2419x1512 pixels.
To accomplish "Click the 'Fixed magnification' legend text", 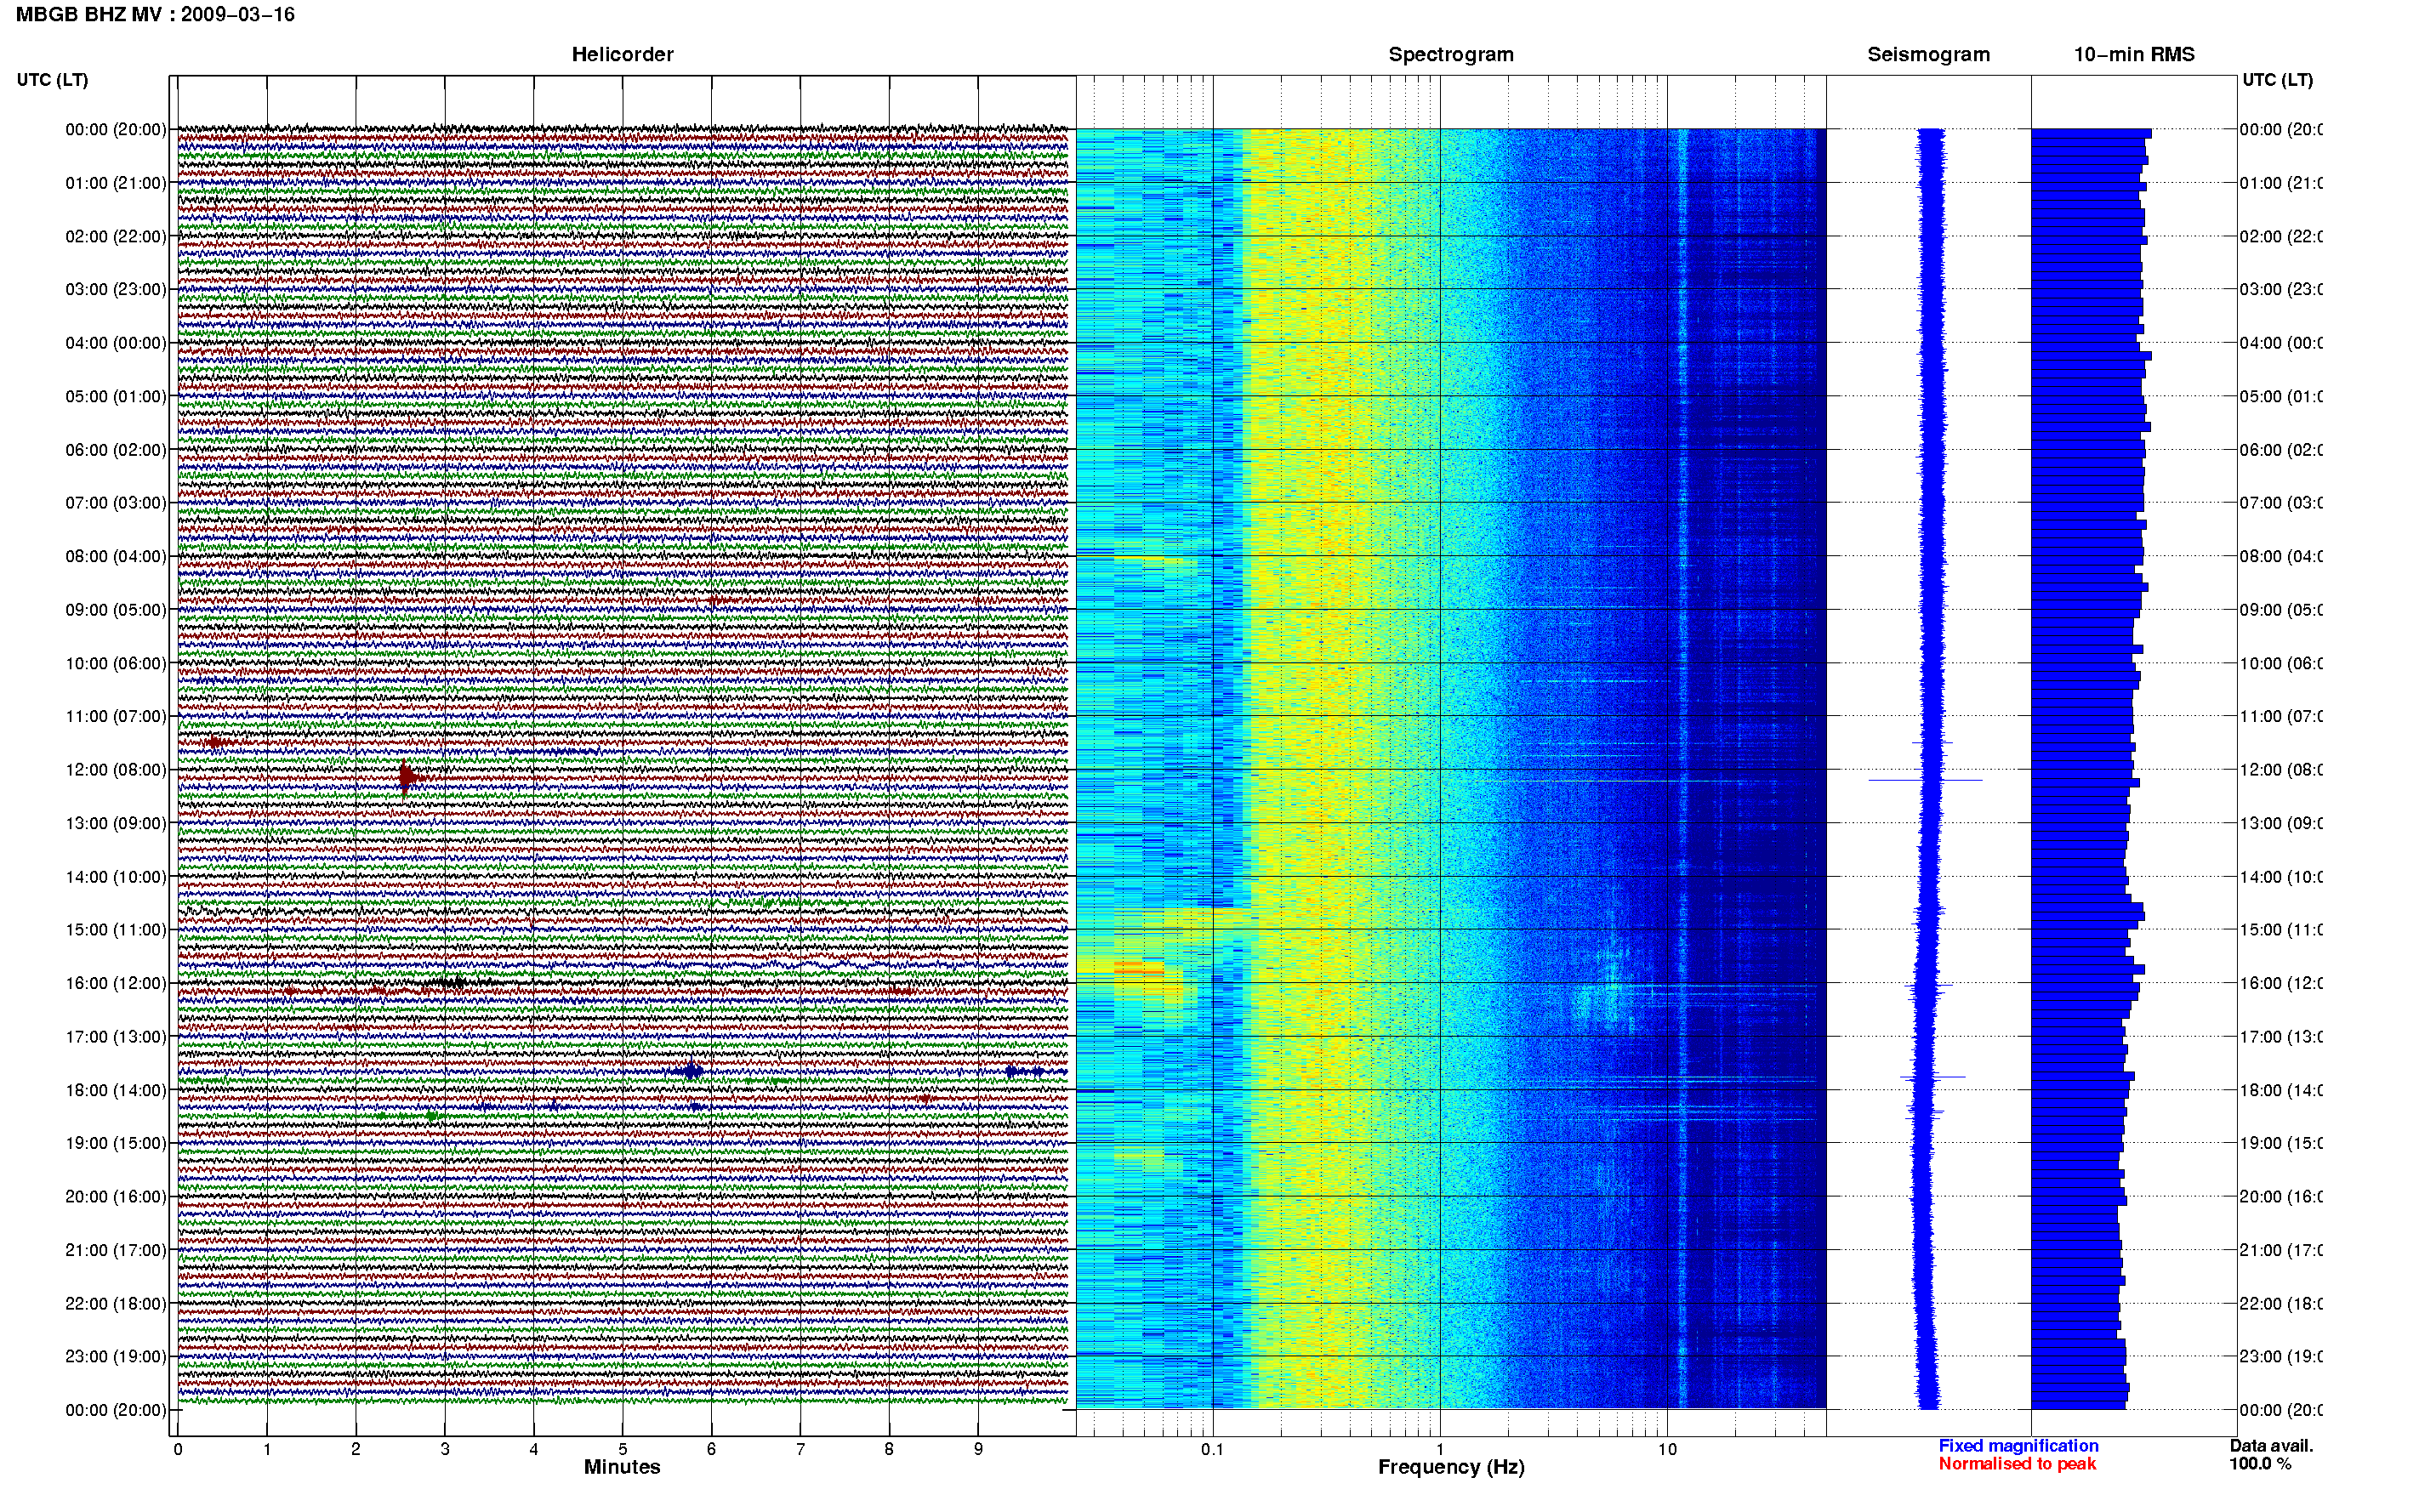I will pyautogui.click(x=2018, y=1446).
